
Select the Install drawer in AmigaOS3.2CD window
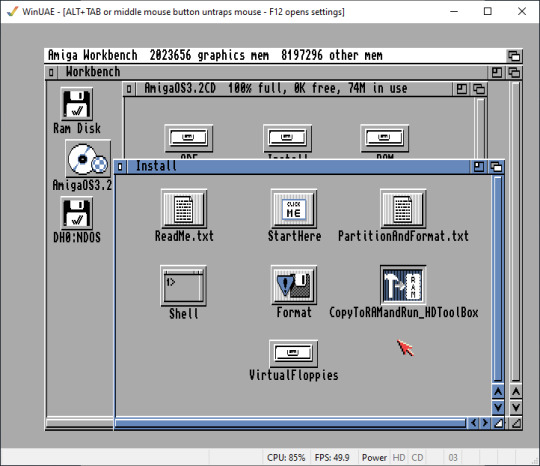point(288,138)
